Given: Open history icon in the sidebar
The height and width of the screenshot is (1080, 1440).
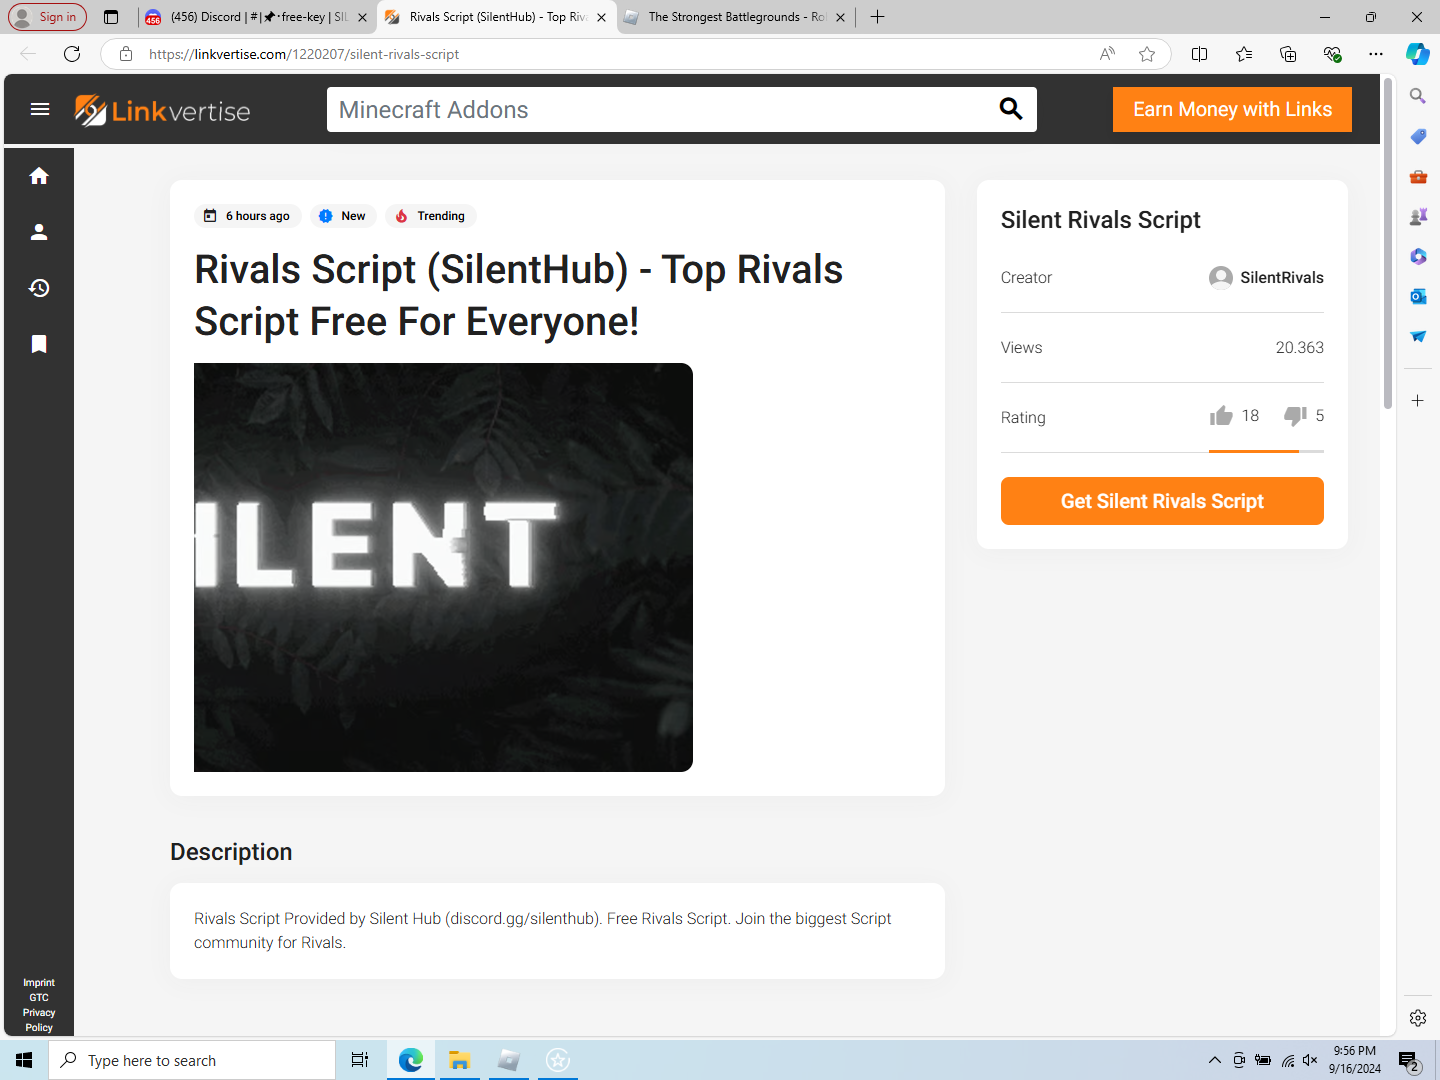Looking at the screenshot, I should [x=39, y=288].
